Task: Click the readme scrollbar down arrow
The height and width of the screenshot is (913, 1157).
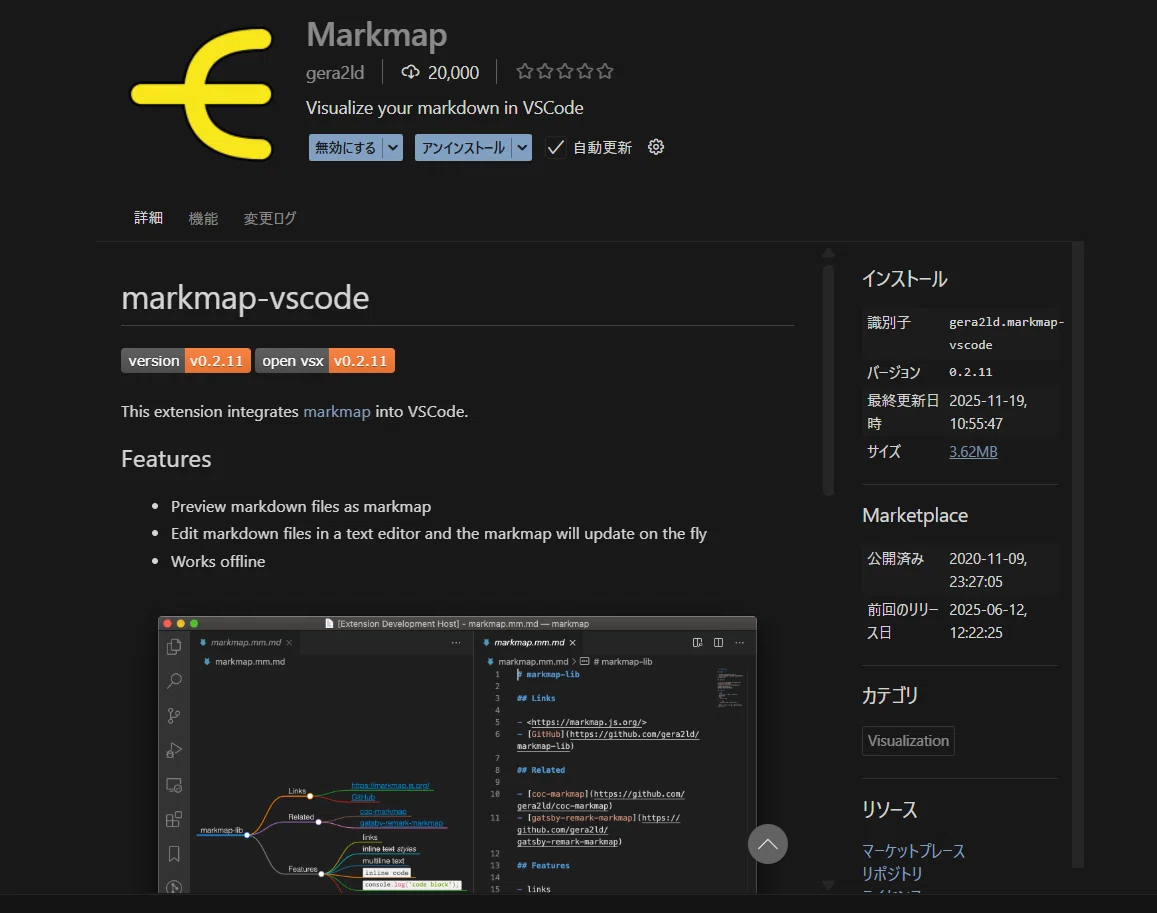Action: (829, 884)
